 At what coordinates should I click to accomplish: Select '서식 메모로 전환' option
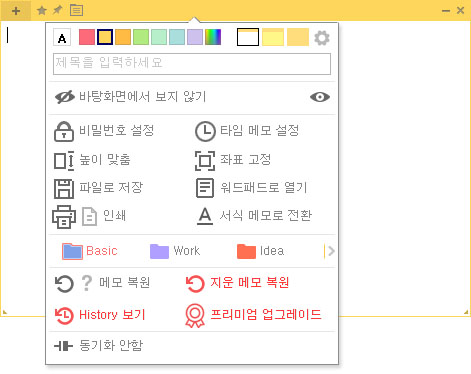point(266,216)
